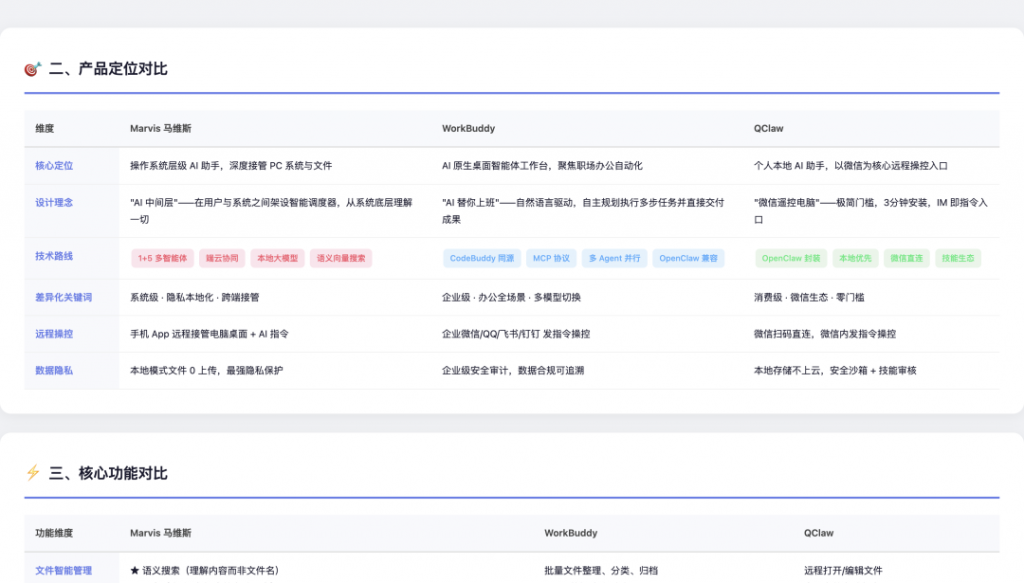Click the cell 企业微信/QQ/飞书/钉钉 发指令操控

[516, 334]
